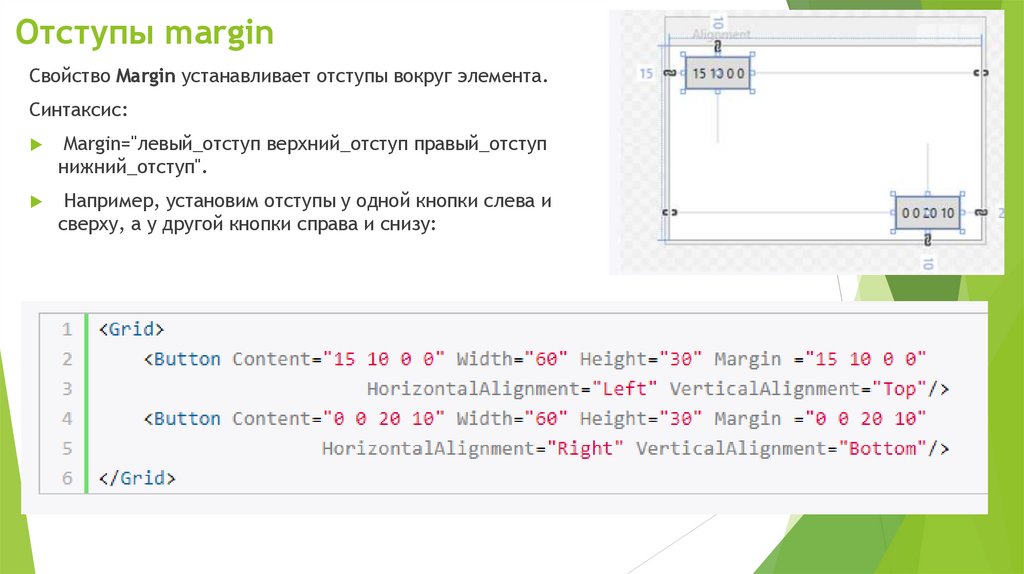Click the Content value "0 0 20 10" in code line 4
Viewport: 1024px width, 574px height.
tap(384, 419)
